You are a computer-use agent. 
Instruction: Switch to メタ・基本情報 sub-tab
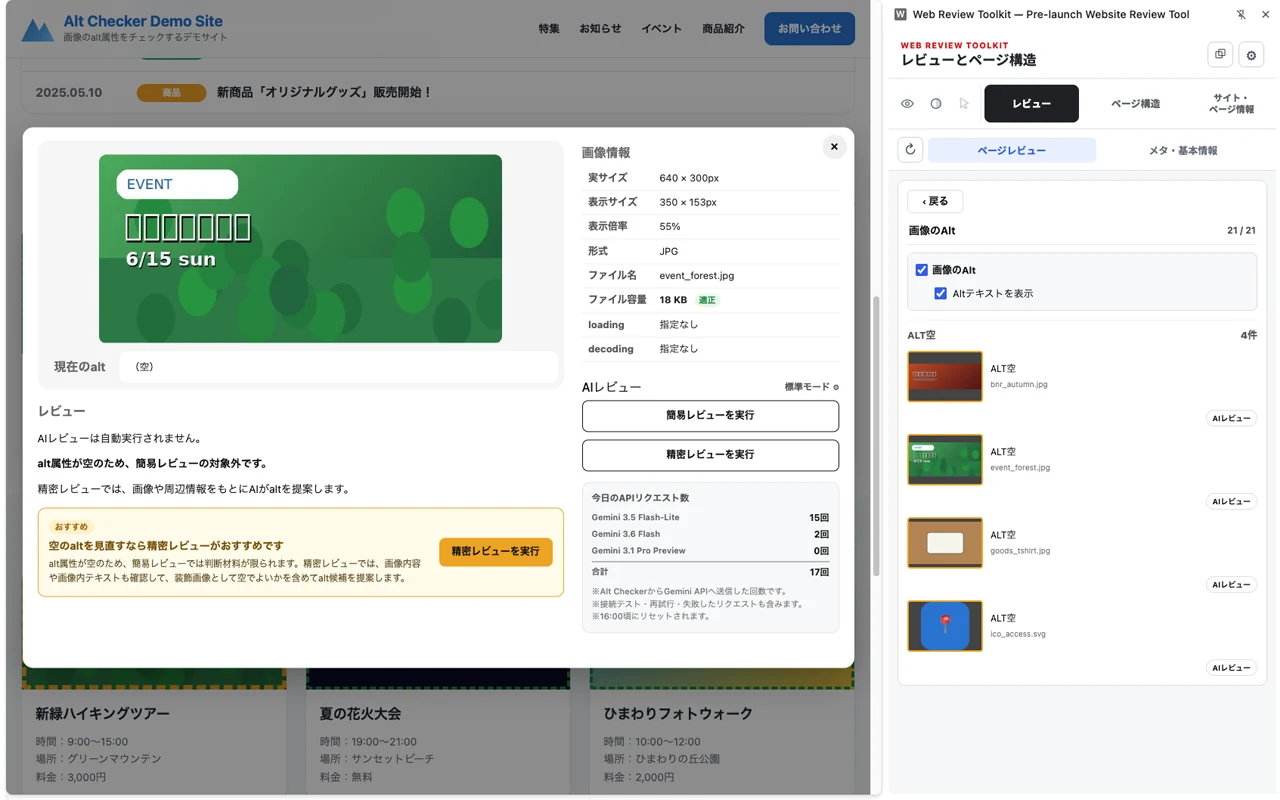pyautogui.click(x=1183, y=150)
